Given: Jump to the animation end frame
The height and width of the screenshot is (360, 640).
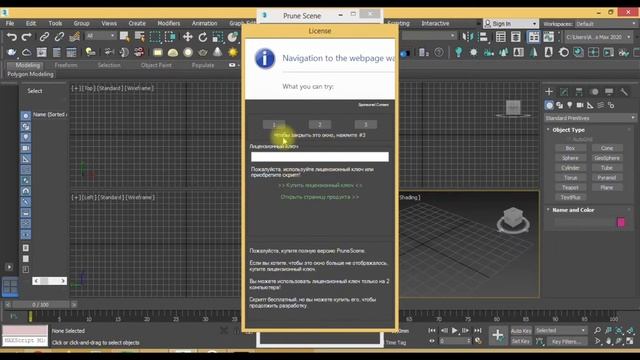Looking at the screenshot, I should (x=478, y=331).
